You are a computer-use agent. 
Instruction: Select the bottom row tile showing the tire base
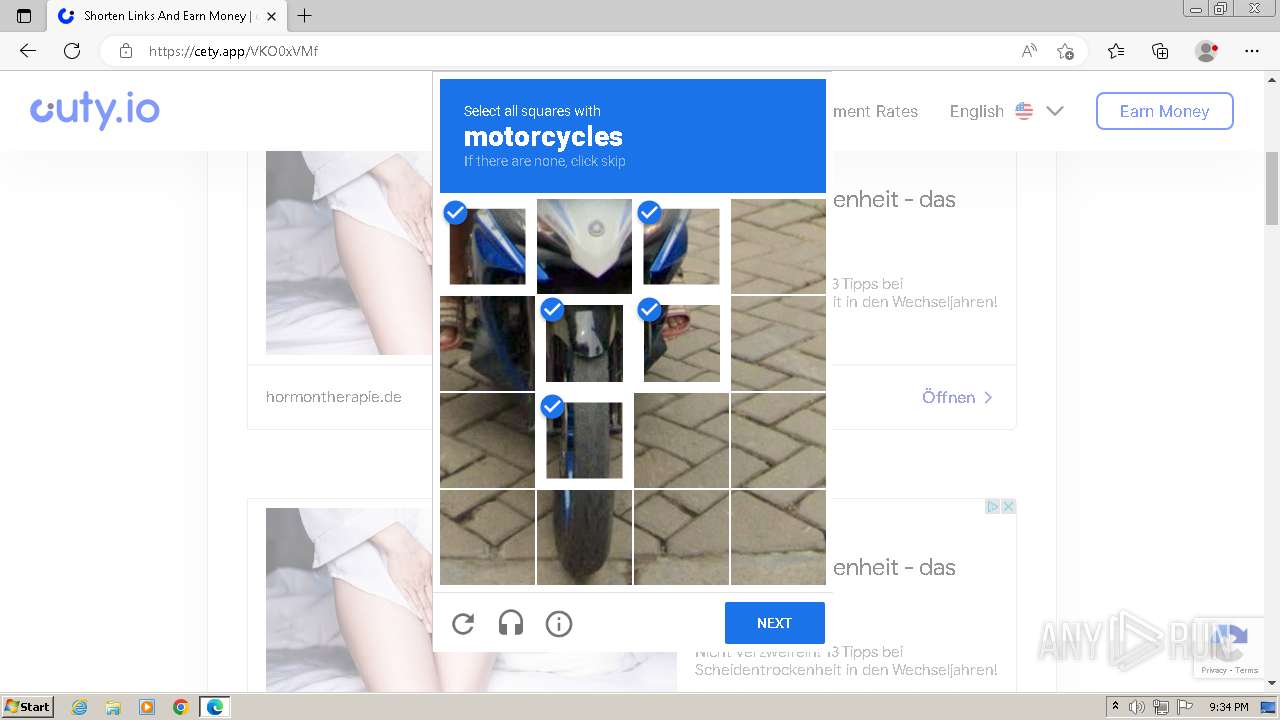(x=584, y=537)
